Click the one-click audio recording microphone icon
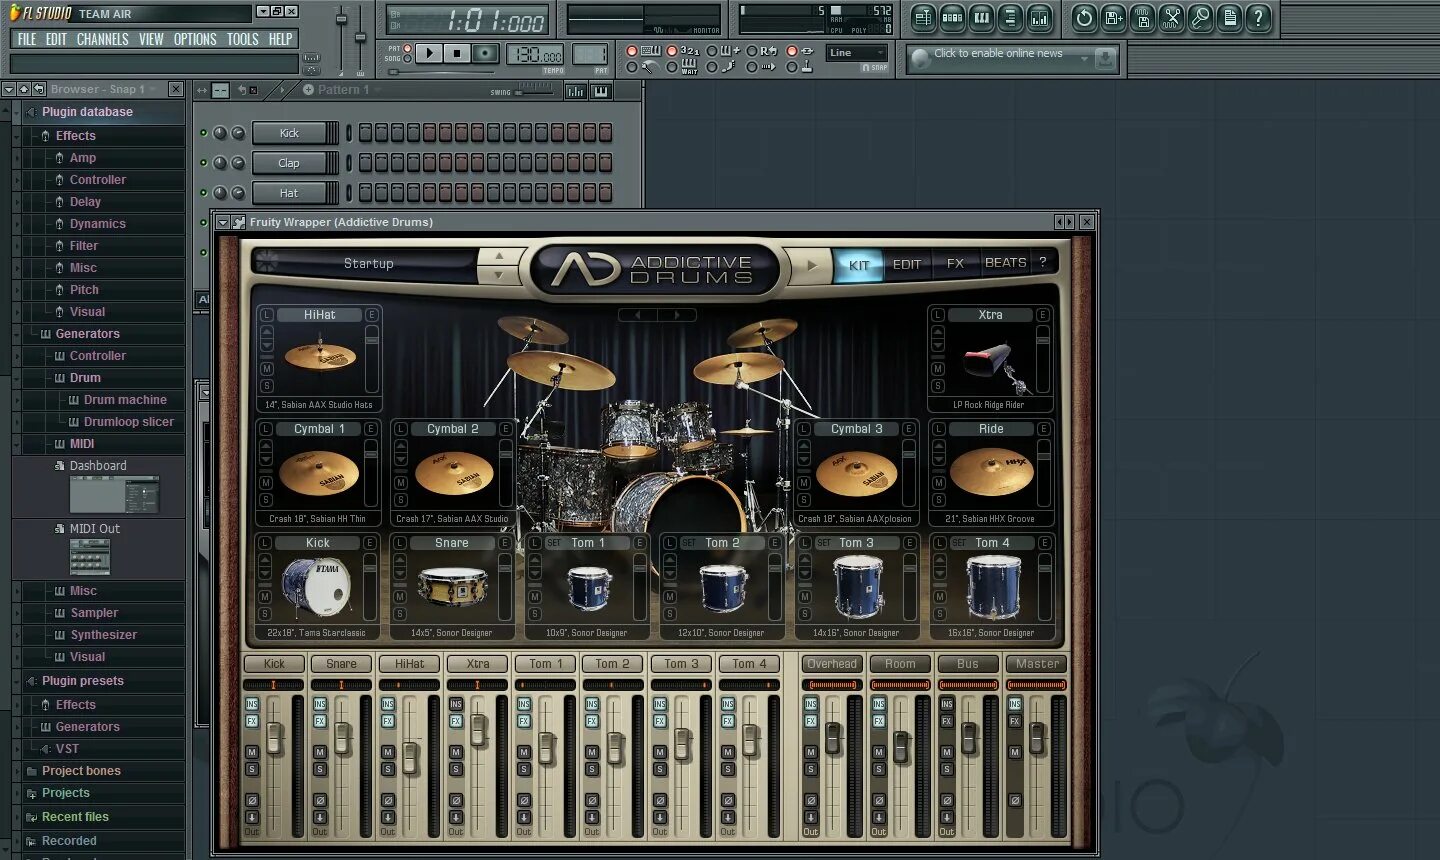Viewport: 1440px width, 860px height. click(1202, 18)
